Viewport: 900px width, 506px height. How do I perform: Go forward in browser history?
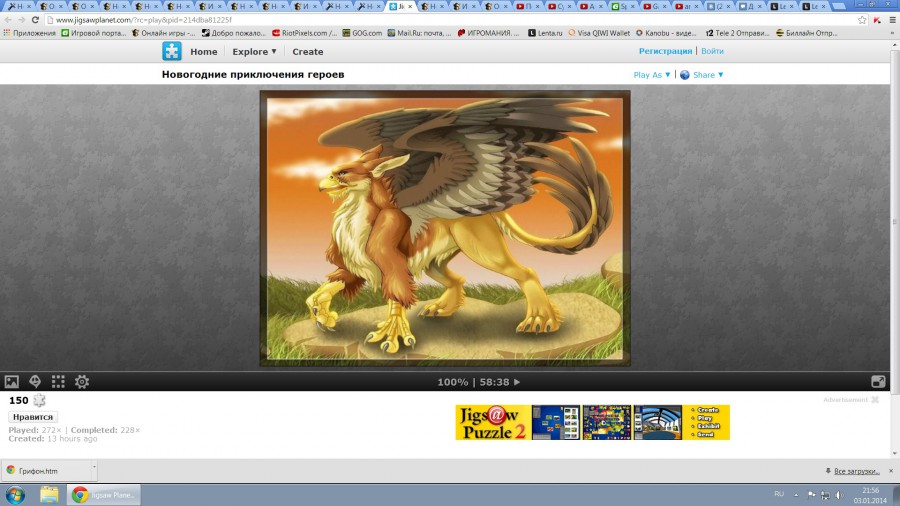pos(21,20)
